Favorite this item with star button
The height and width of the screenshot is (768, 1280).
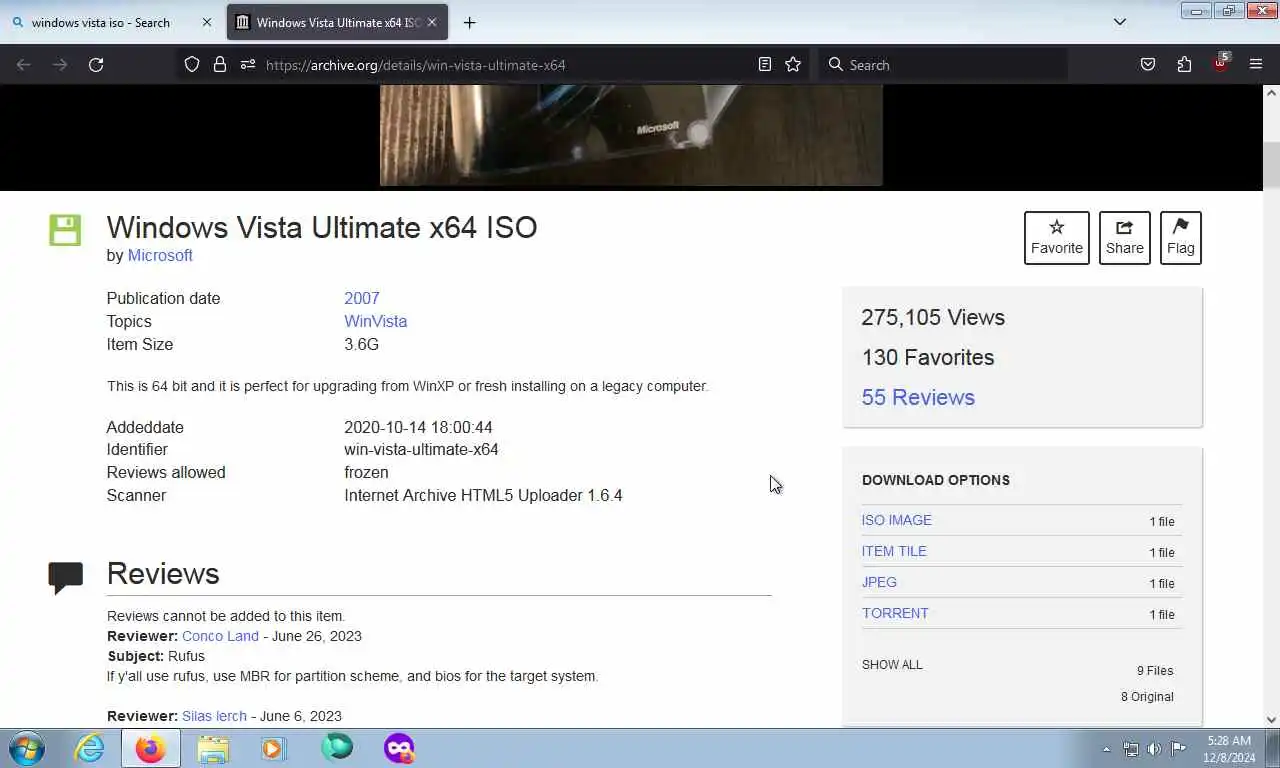[1057, 238]
